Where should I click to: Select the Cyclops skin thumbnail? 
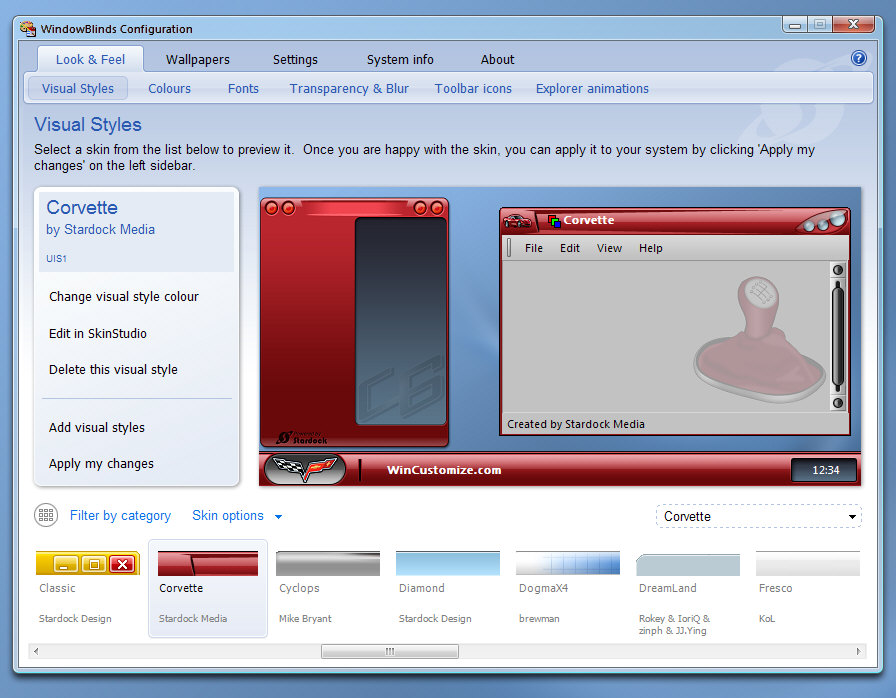click(327, 564)
